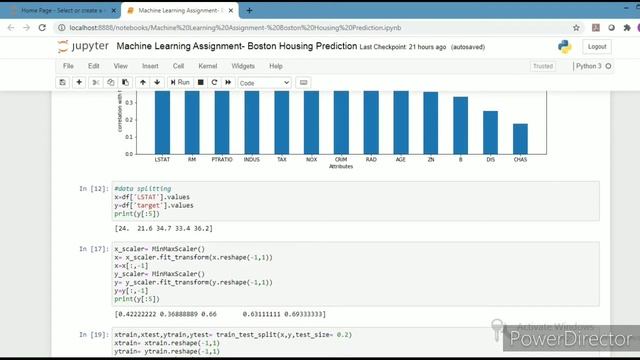Open the Insert menu
Image resolution: width=640 pixels, height=360 pixels.
tap(150, 66)
